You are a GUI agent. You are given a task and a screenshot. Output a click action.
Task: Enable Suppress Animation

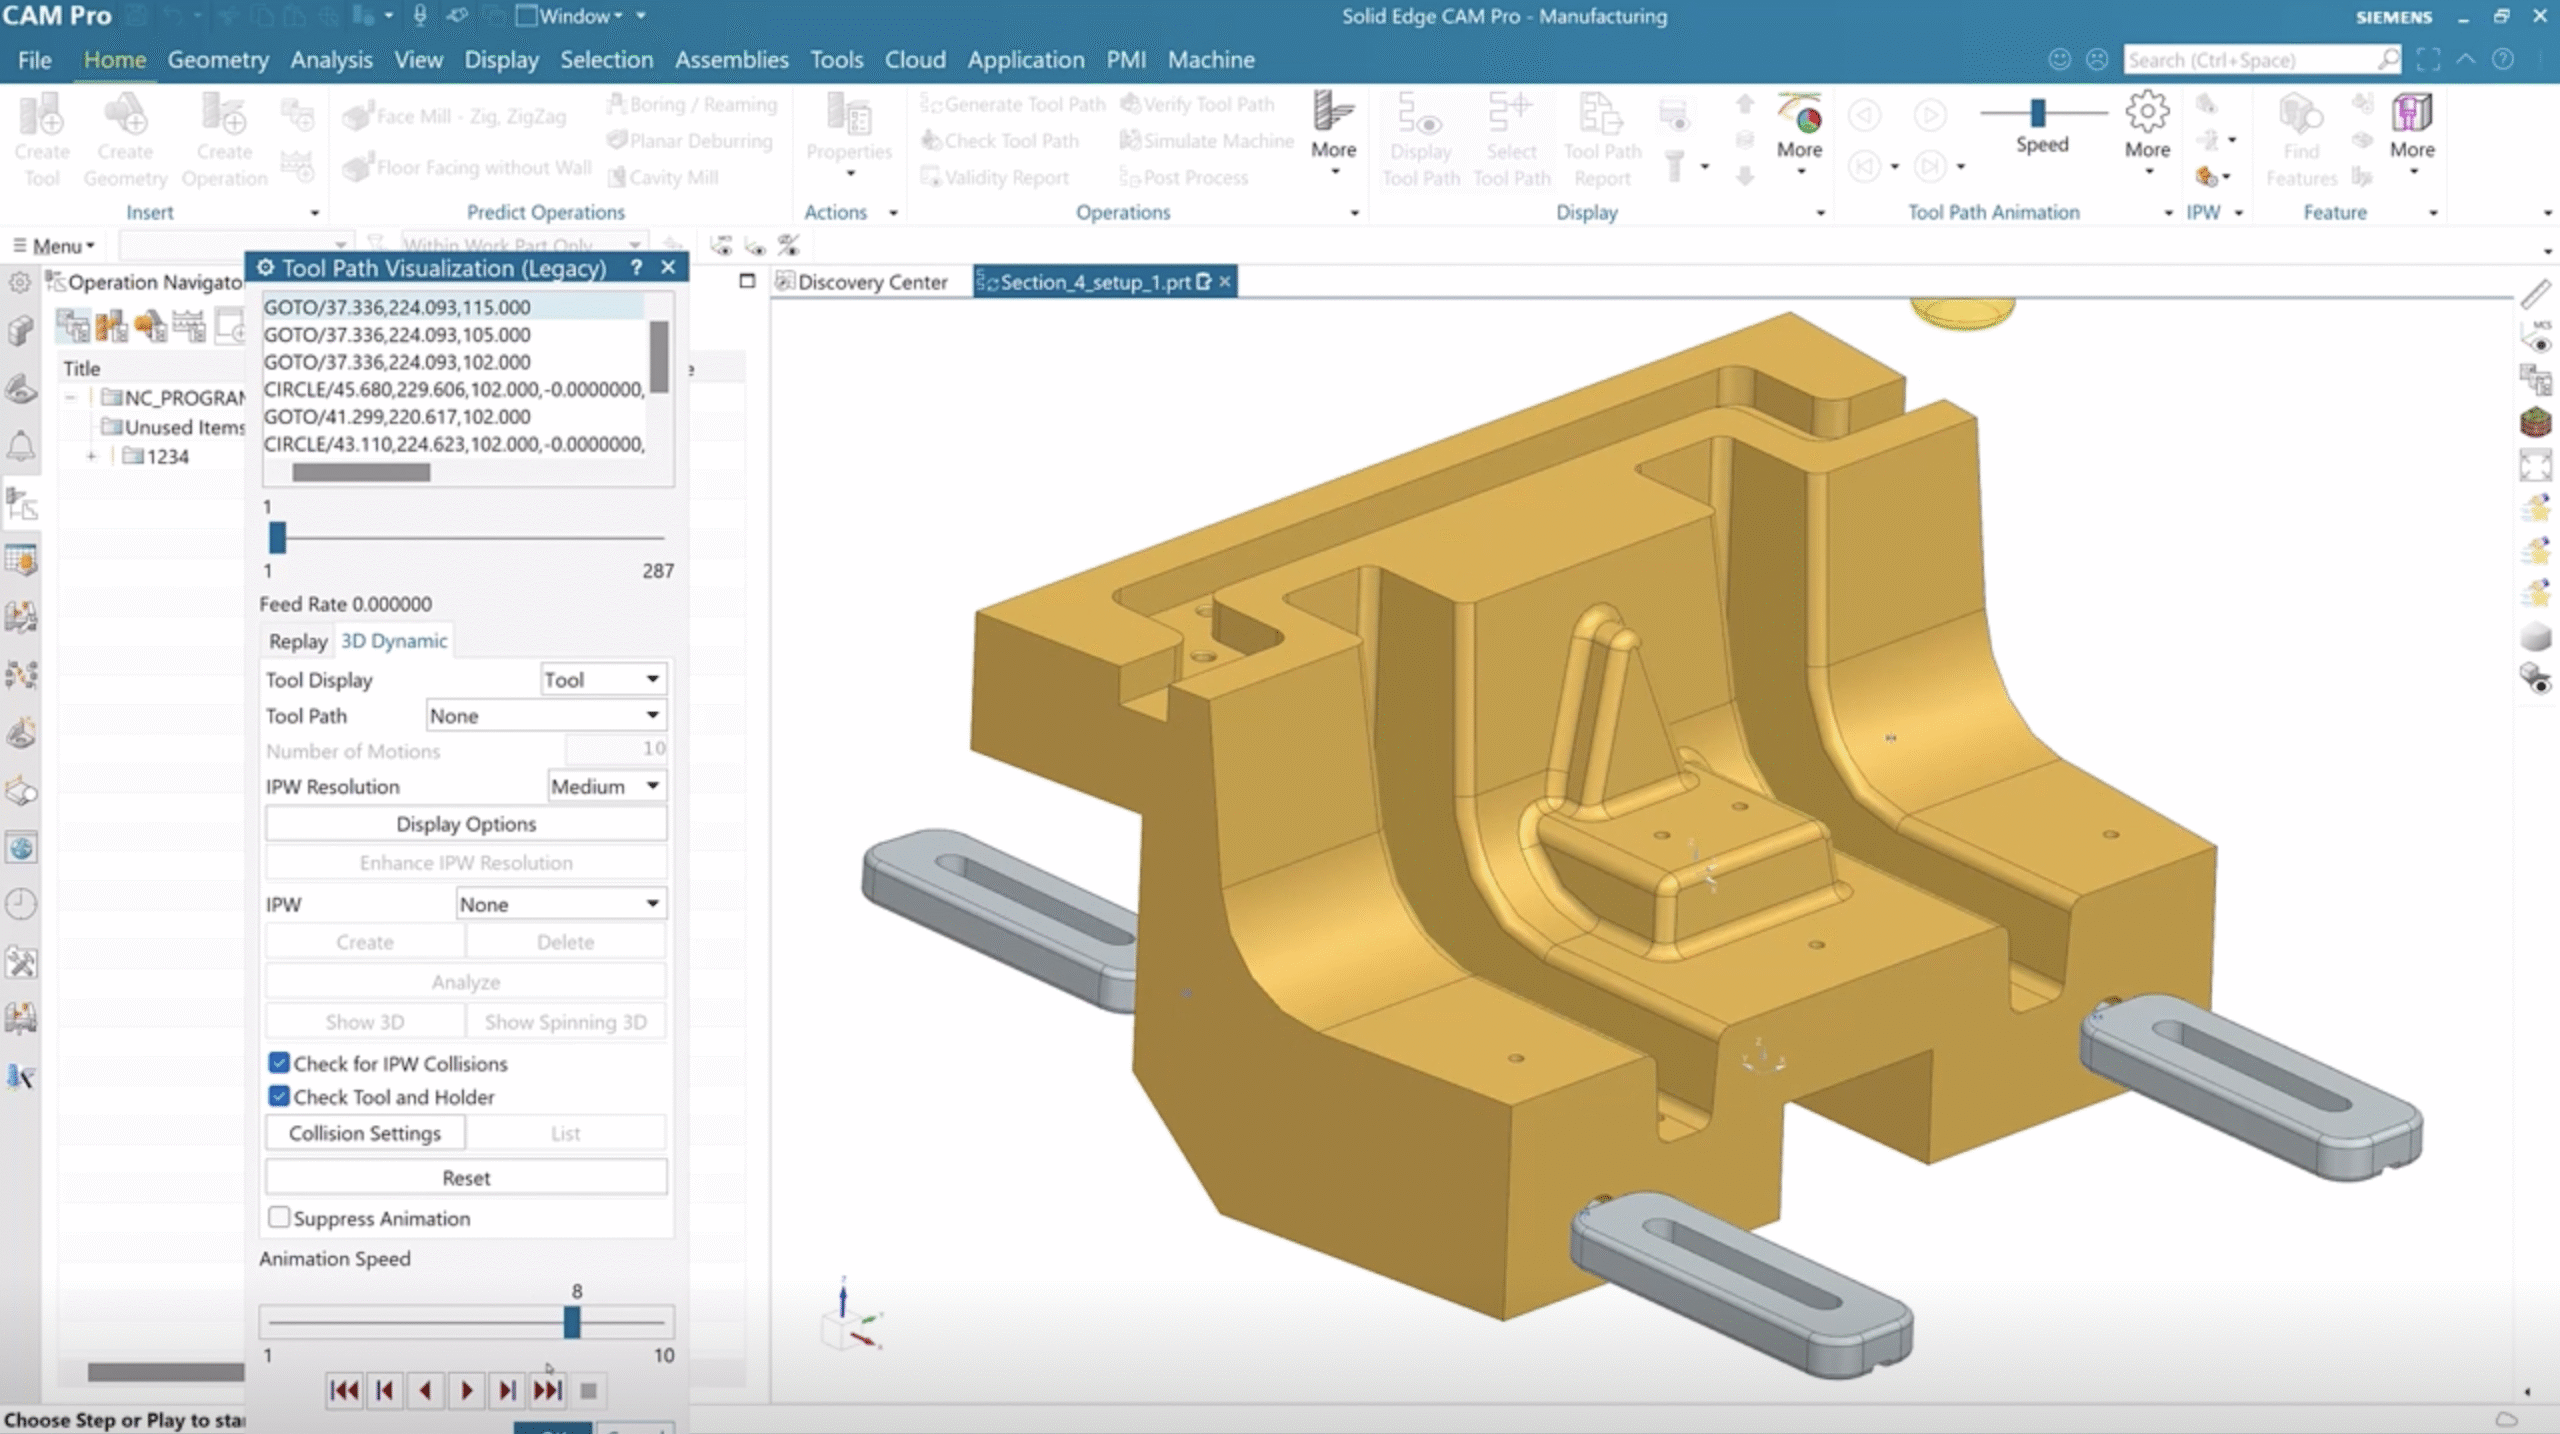(279, 1217)
